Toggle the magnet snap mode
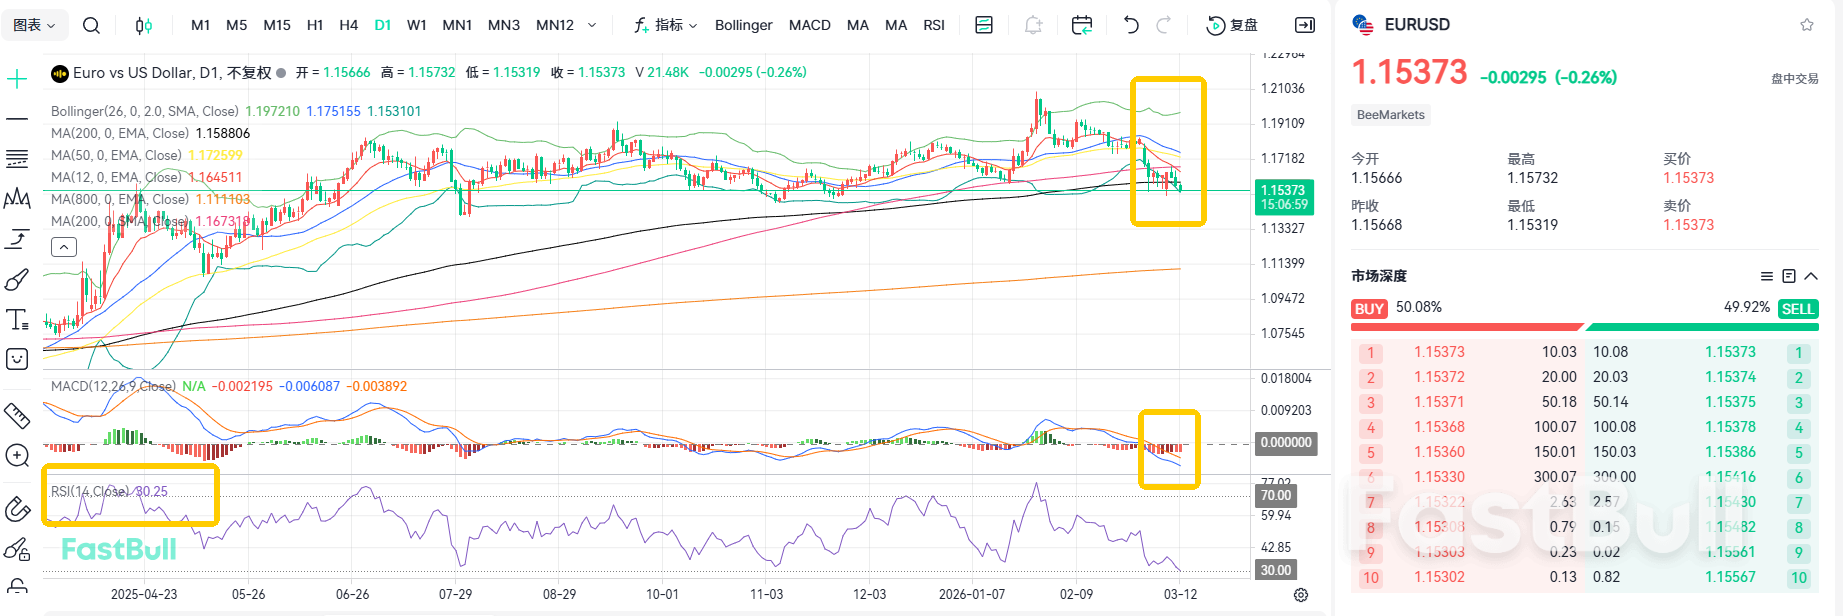The height and width of the screenshot is (616, 1843). 17,509
